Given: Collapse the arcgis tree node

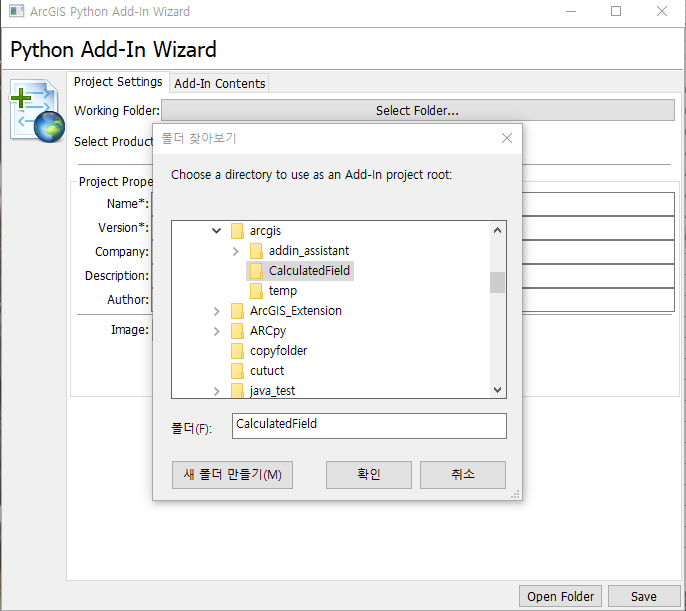Looking at the screenshot, I should tap(216, 230).
